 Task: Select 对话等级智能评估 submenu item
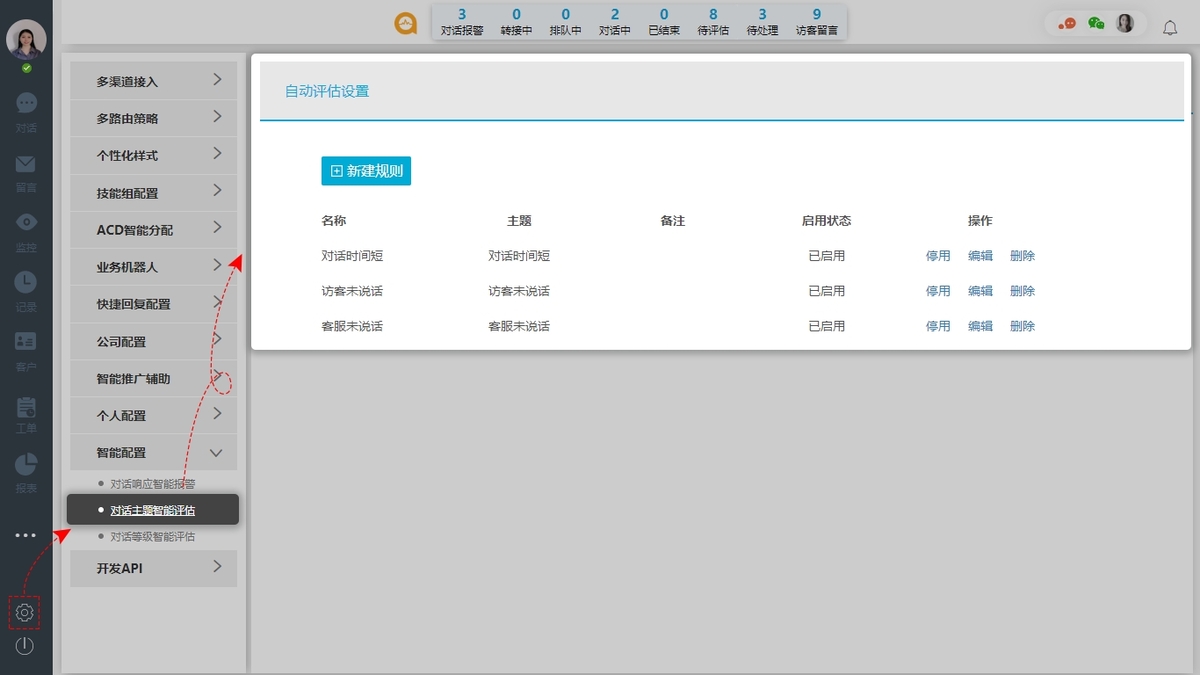152,537
